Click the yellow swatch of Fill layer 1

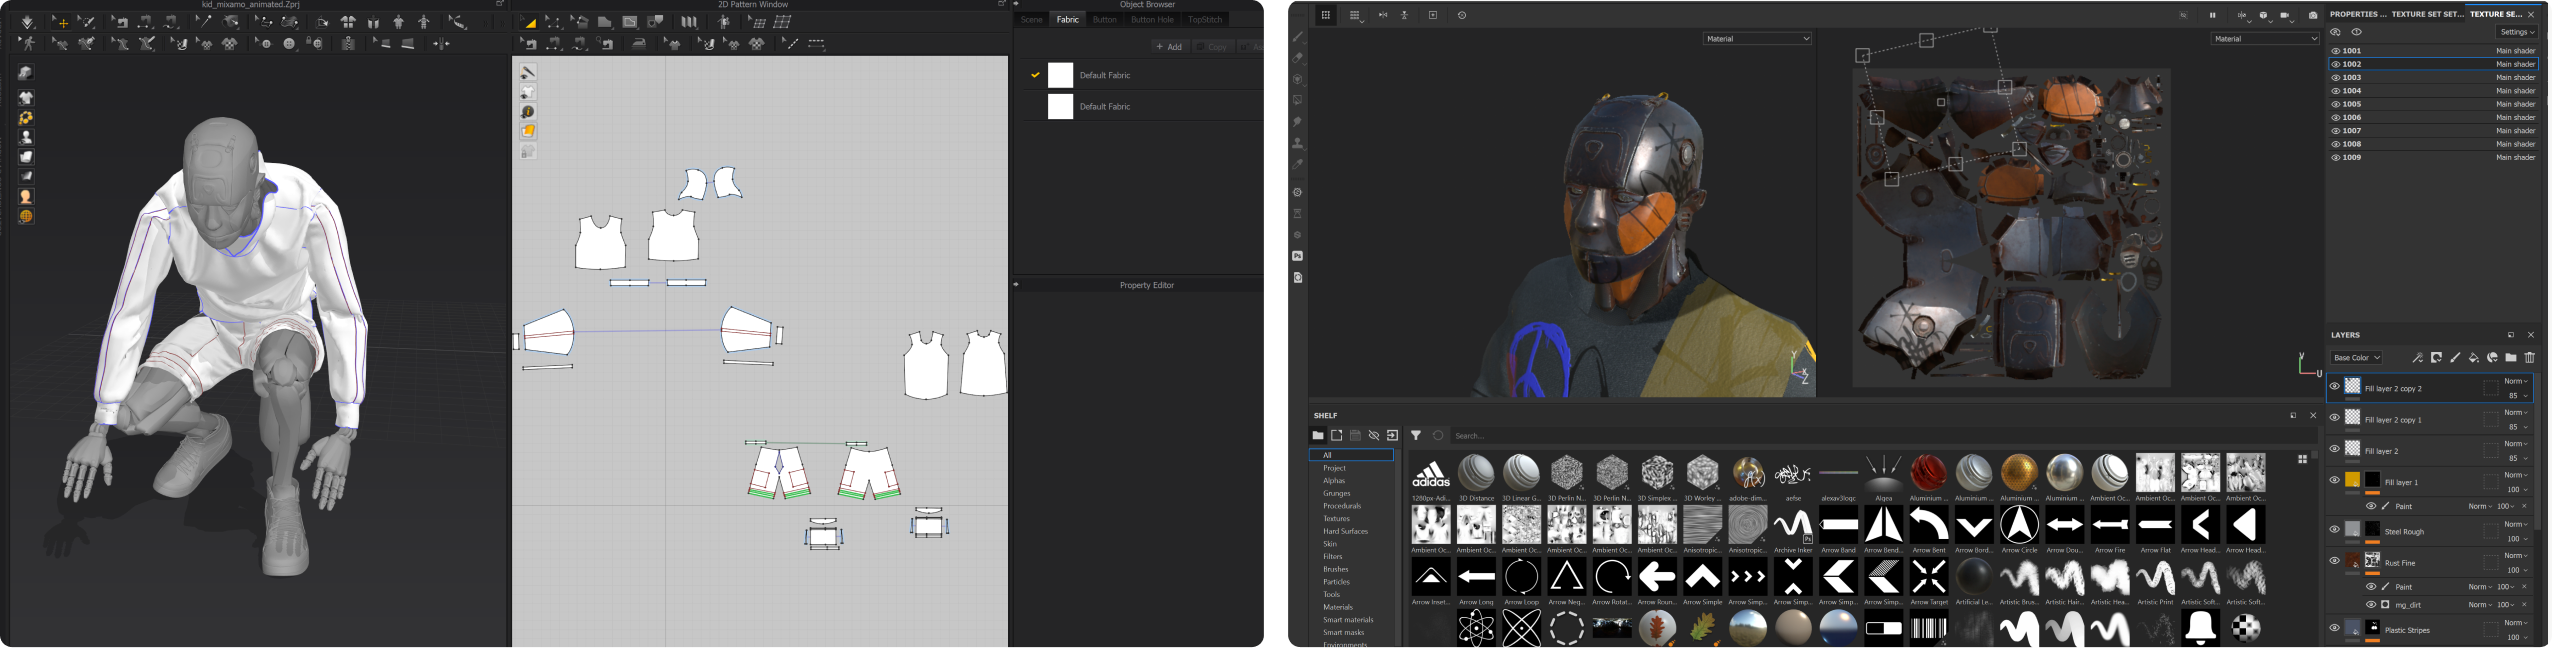pyautogui.click(x=2352, y=480)
